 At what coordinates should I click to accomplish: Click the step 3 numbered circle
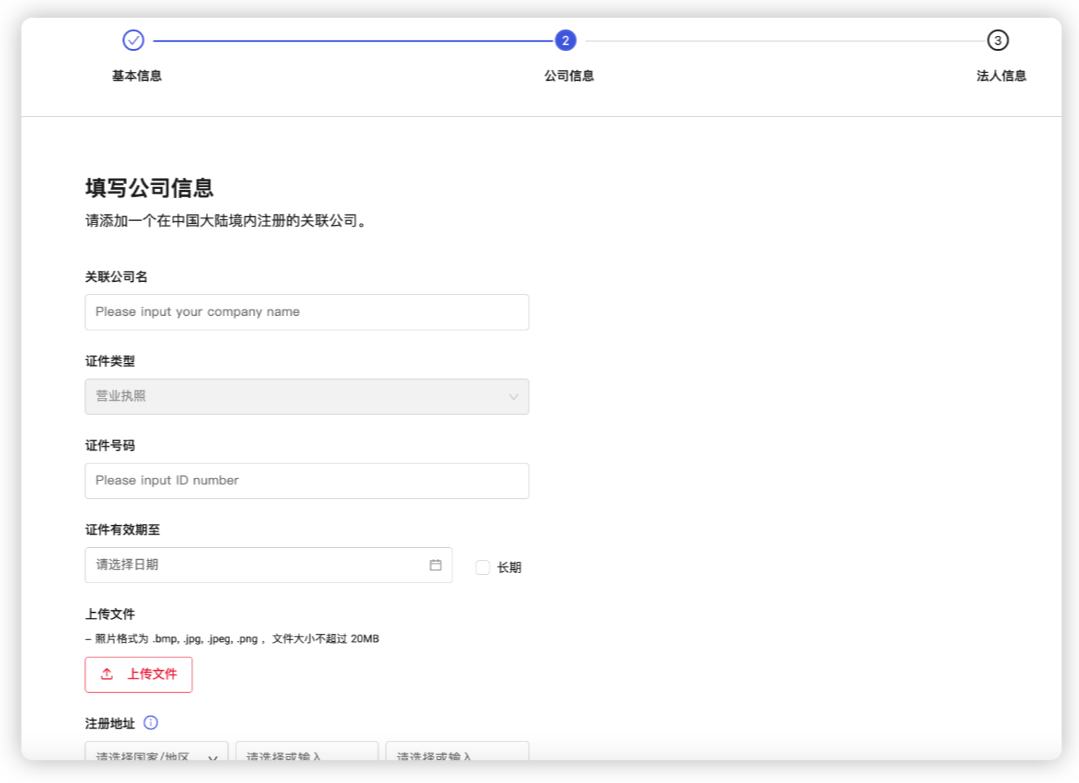[997, 40]
